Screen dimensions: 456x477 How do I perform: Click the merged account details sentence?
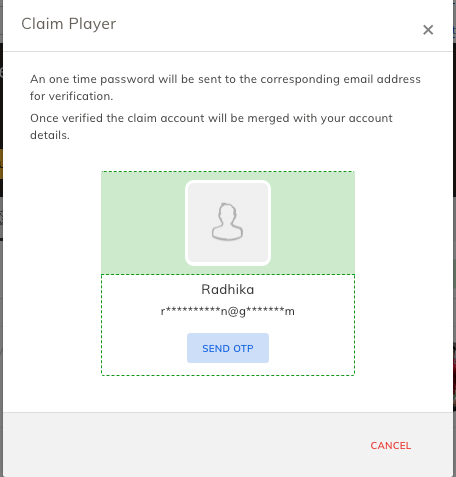click(x=211, y=126)
